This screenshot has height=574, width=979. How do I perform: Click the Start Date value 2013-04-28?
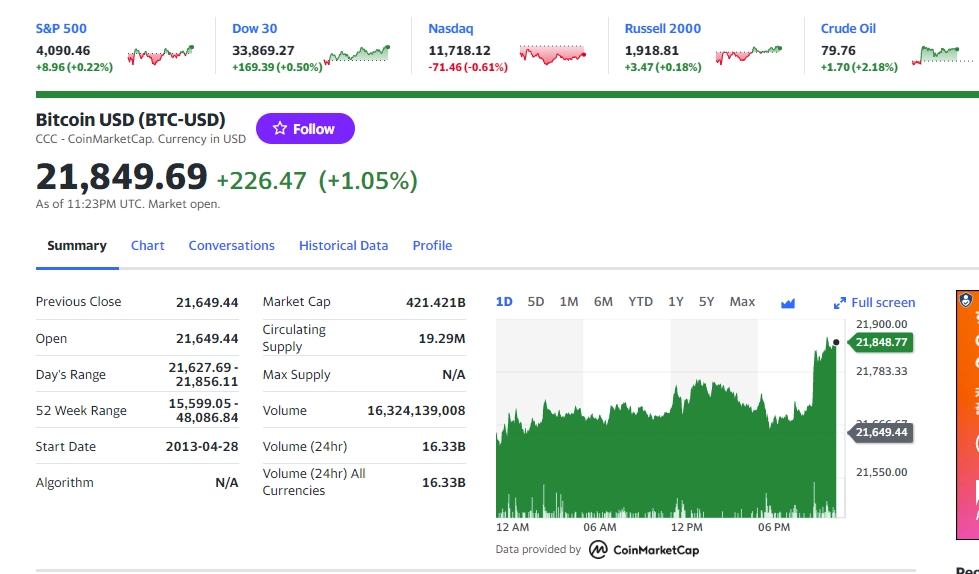pyautogui.click(x=202, y=447)
